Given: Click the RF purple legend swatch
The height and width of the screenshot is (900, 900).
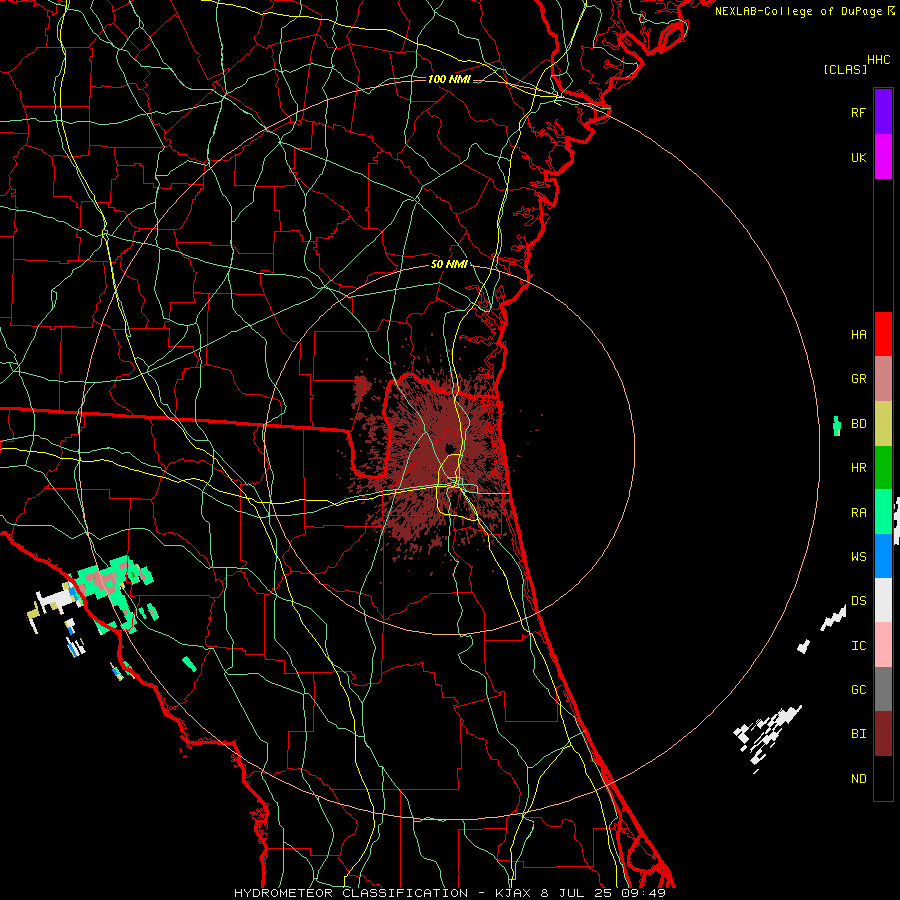Looking at the screenshot, I should (883, 112).
